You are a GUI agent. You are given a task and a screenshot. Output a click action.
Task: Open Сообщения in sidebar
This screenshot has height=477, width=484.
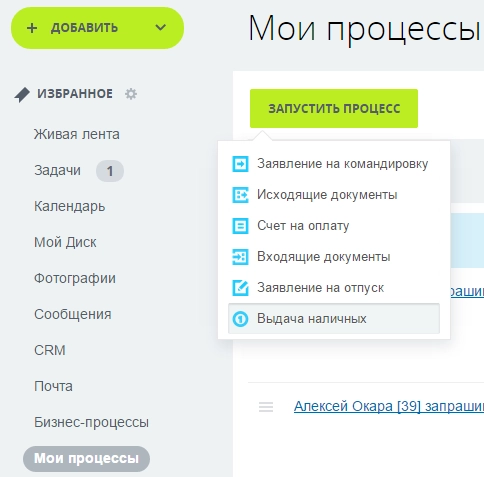[x=73, y=314]
